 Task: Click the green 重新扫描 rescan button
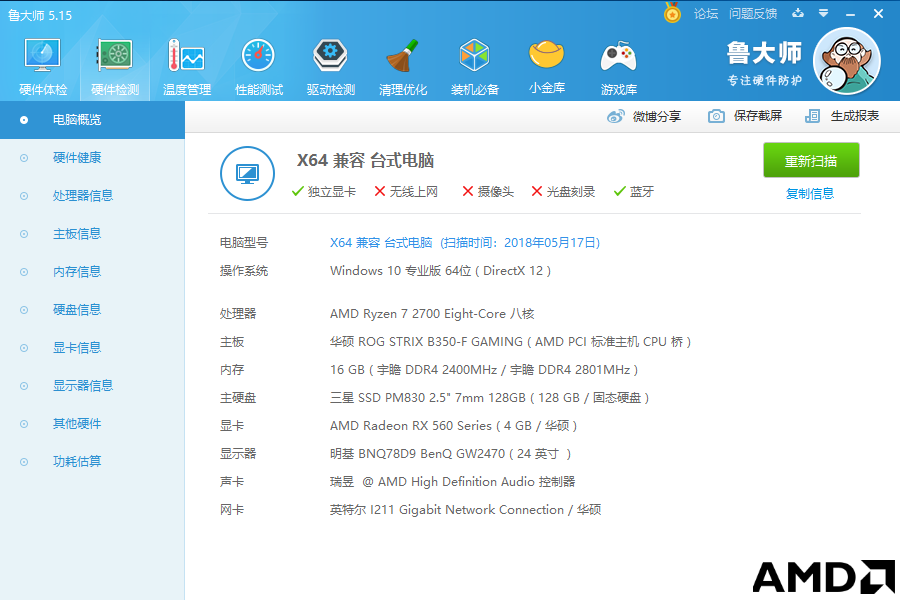pyautogui.click(x=811, y=160)
